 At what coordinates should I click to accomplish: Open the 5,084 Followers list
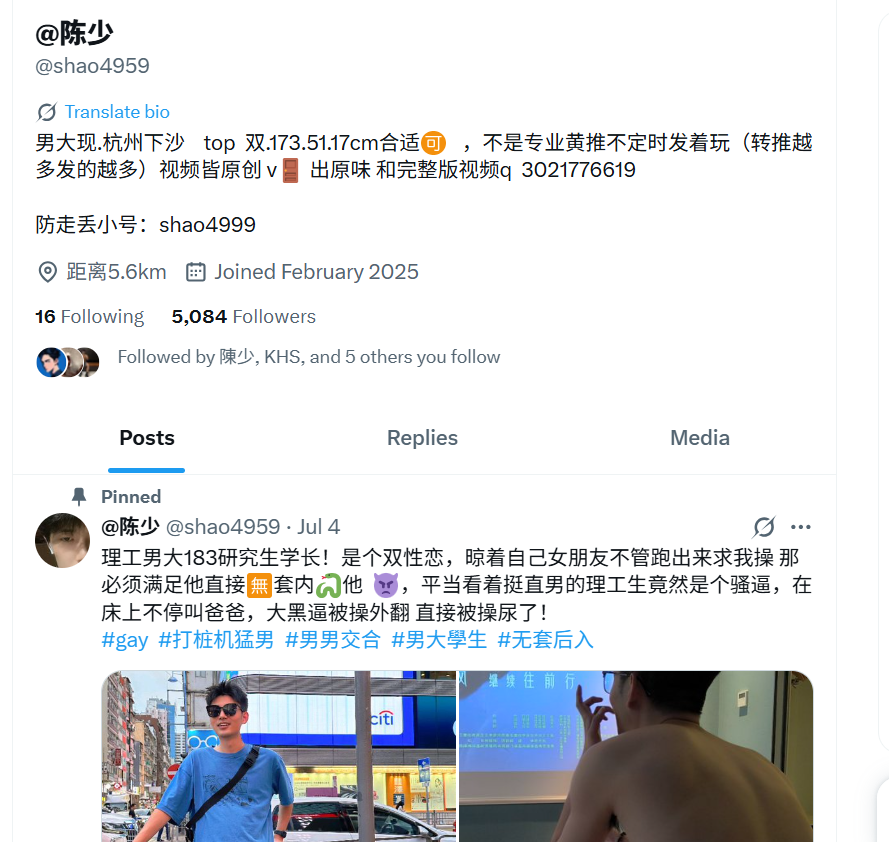244,316
